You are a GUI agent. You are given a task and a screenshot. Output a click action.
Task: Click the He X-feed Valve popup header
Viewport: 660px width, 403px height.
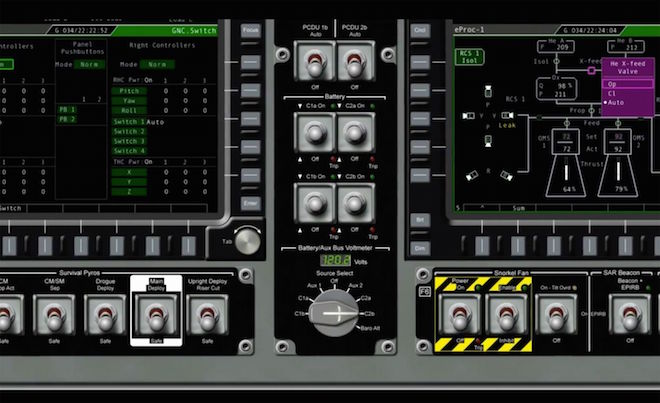click(x=628, y=67)
